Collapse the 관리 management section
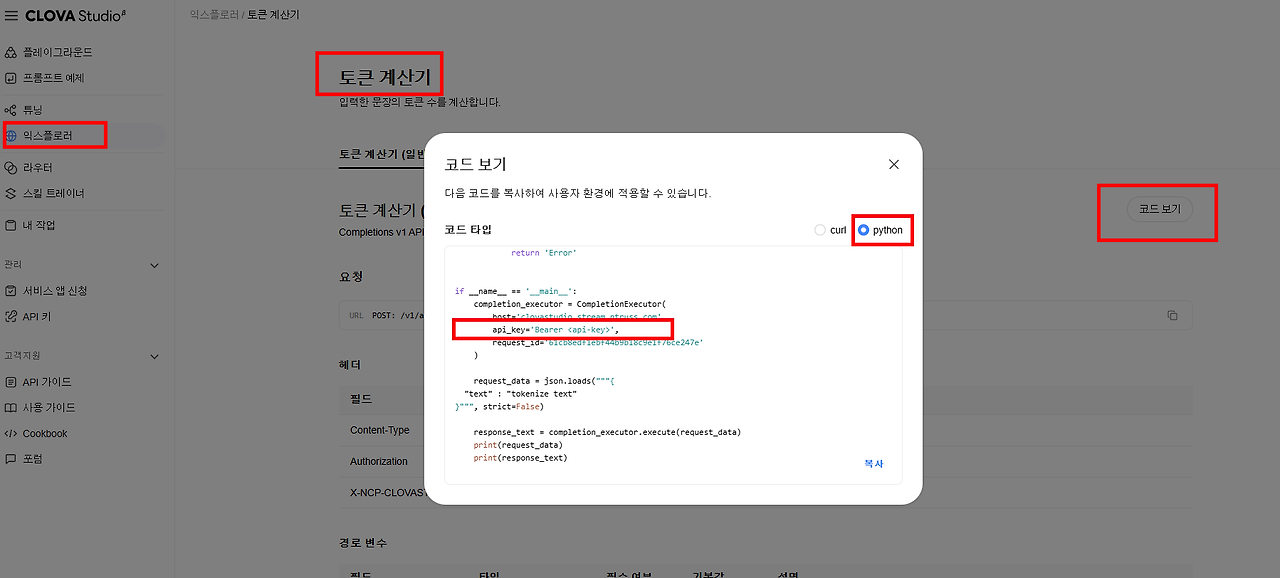 click(155, 265)
